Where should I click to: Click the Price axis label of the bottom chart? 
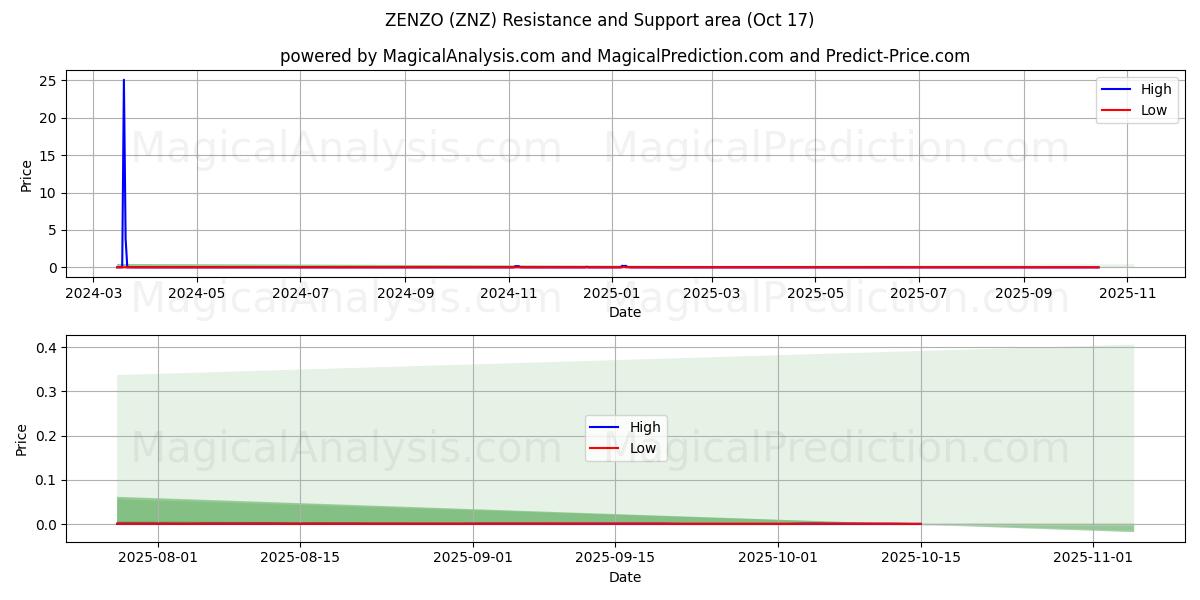pyautogui.click(x=22, y=439)
